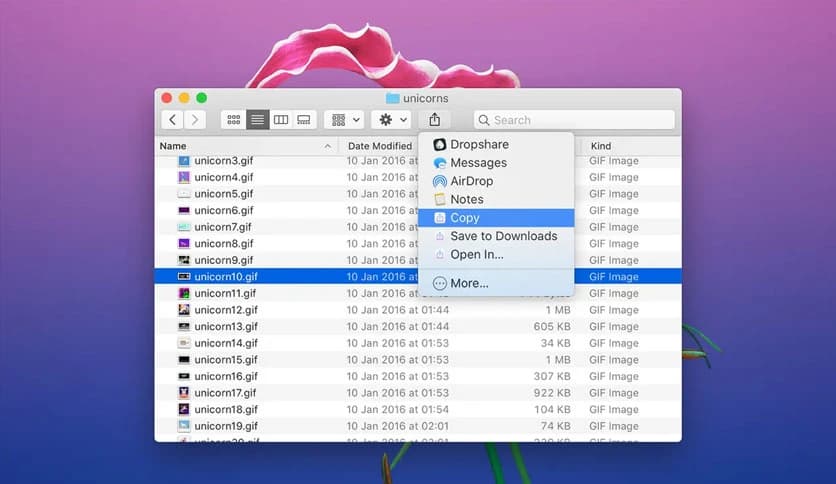Image resolution: width=836 pixels, height=484 pixels.
Task: Choose Dropshare from the share menu
Action: [480, 144]
